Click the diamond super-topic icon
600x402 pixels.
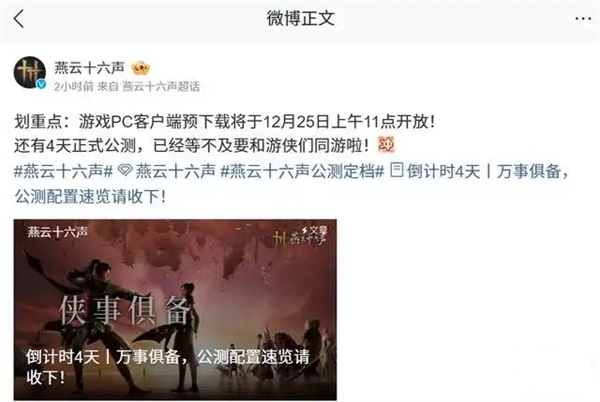pos(125,171)
